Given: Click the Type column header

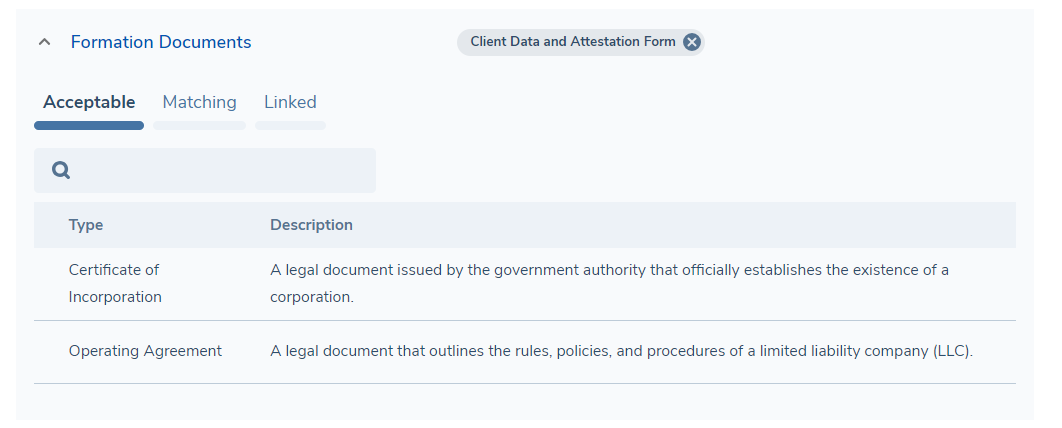Looking at the screenshot, I should pos(86,225).
